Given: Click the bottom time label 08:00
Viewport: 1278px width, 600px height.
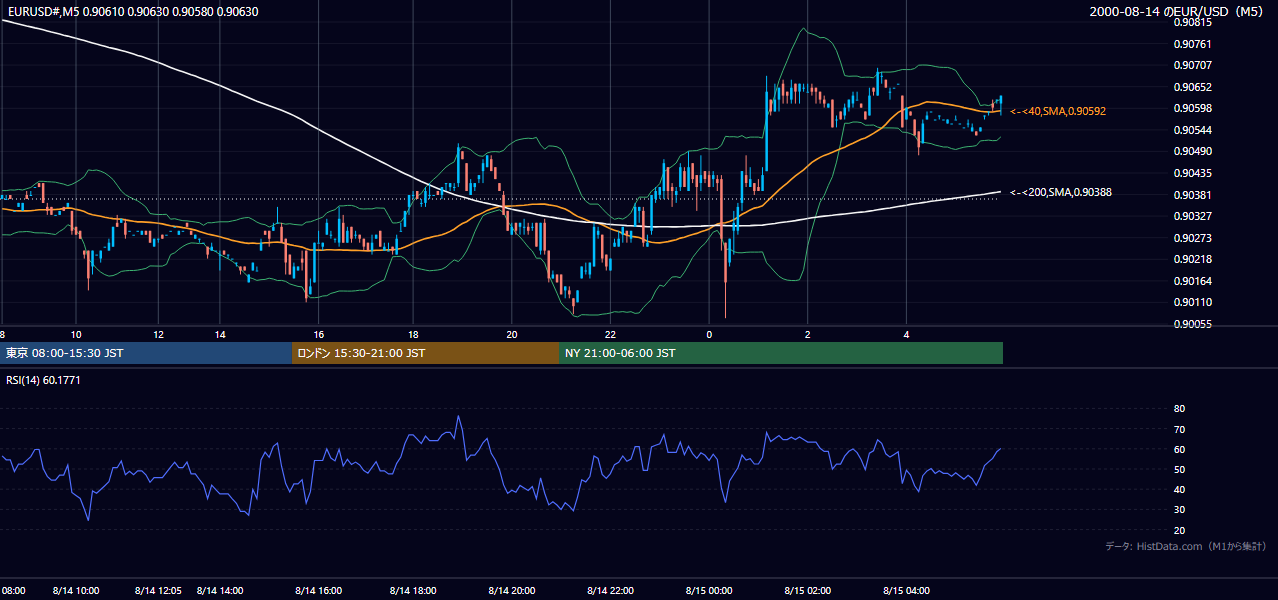Looking at the screenshot, I should [x=13, y=590].
